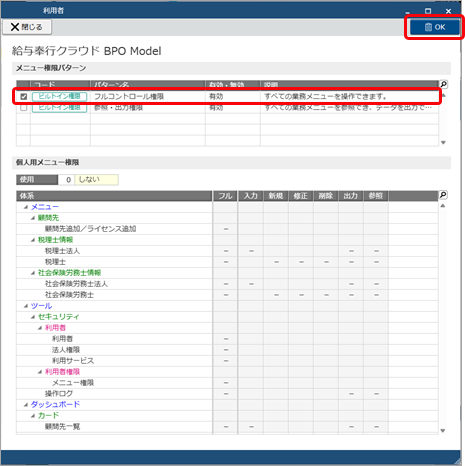Select the 法人権限 row
465x466 pixels.
pos(227,350)
